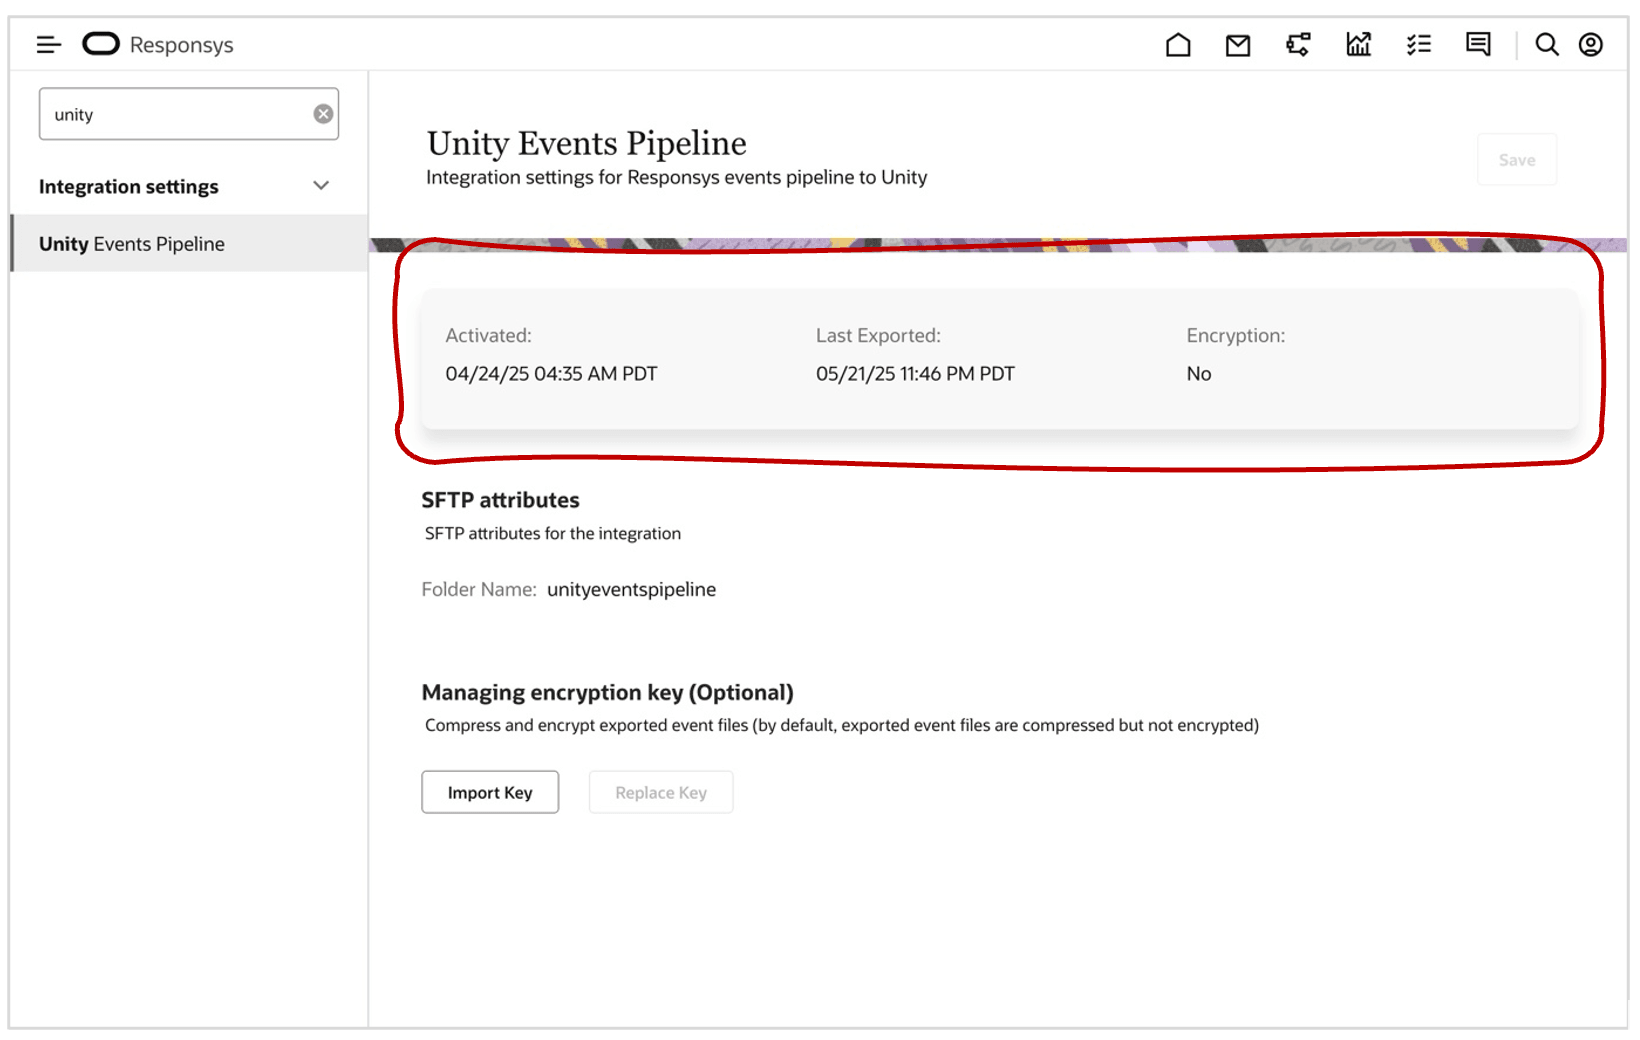
Task: Open the messages comment icon
Action: 1478,45
